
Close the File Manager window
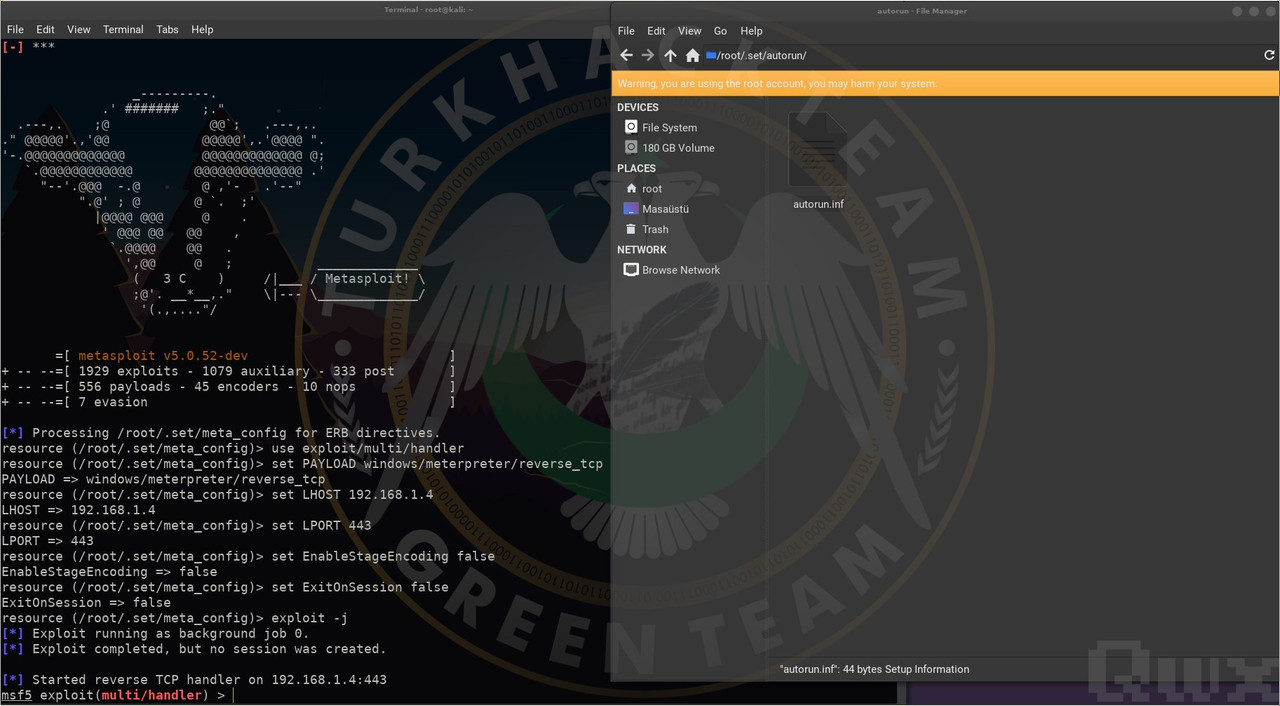click(1273, 11)
